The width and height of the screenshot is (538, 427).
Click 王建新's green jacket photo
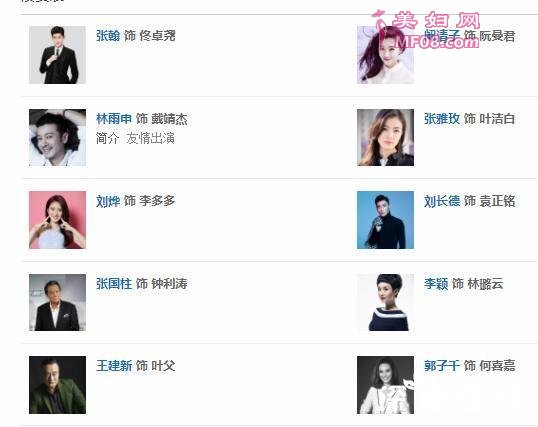[x=57, y=385]
